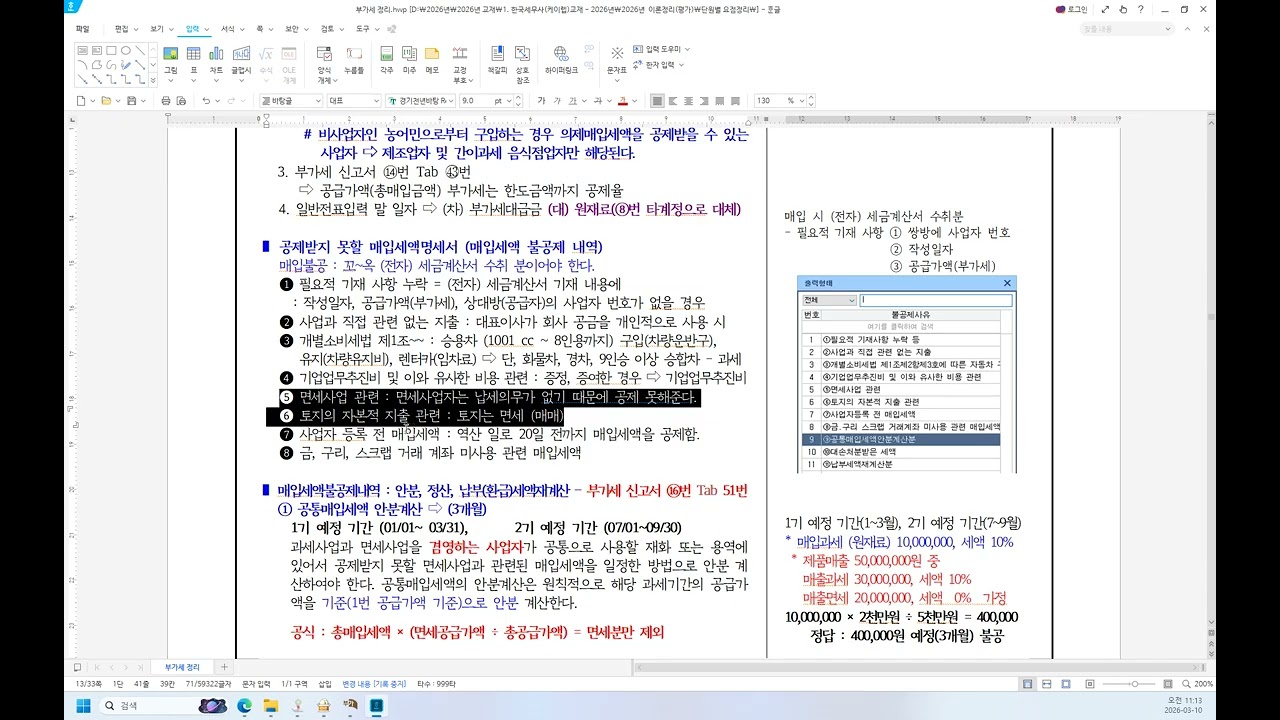Open the 보기 menu
Screen dimensions: 1280x720
click(157, 29)
